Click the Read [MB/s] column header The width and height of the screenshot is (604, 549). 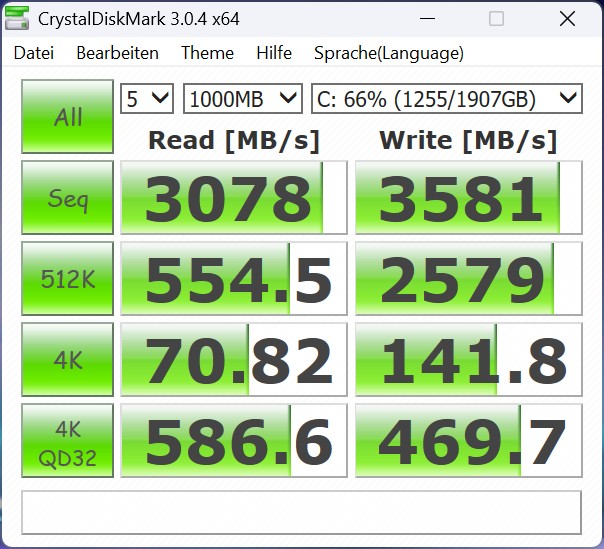(234, 140)
